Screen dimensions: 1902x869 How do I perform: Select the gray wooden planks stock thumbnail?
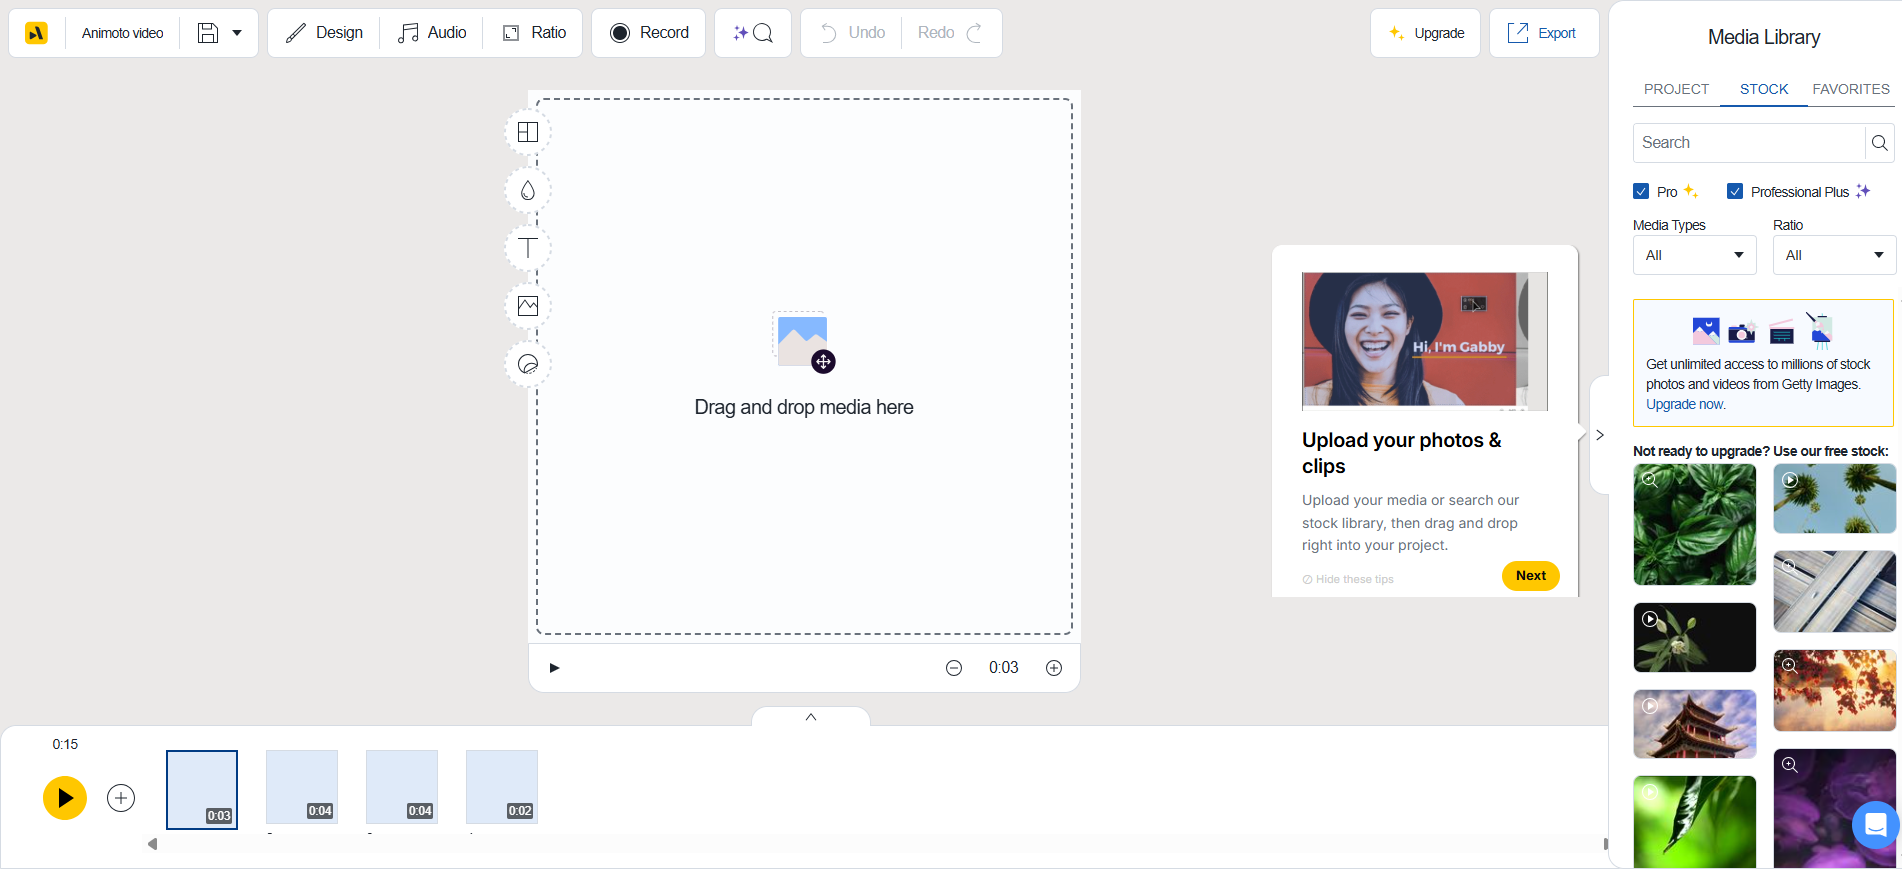pos(1835,592)
